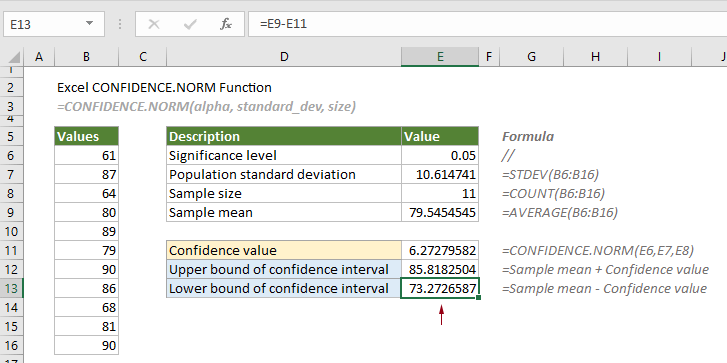Select column D header

(284, 57)
